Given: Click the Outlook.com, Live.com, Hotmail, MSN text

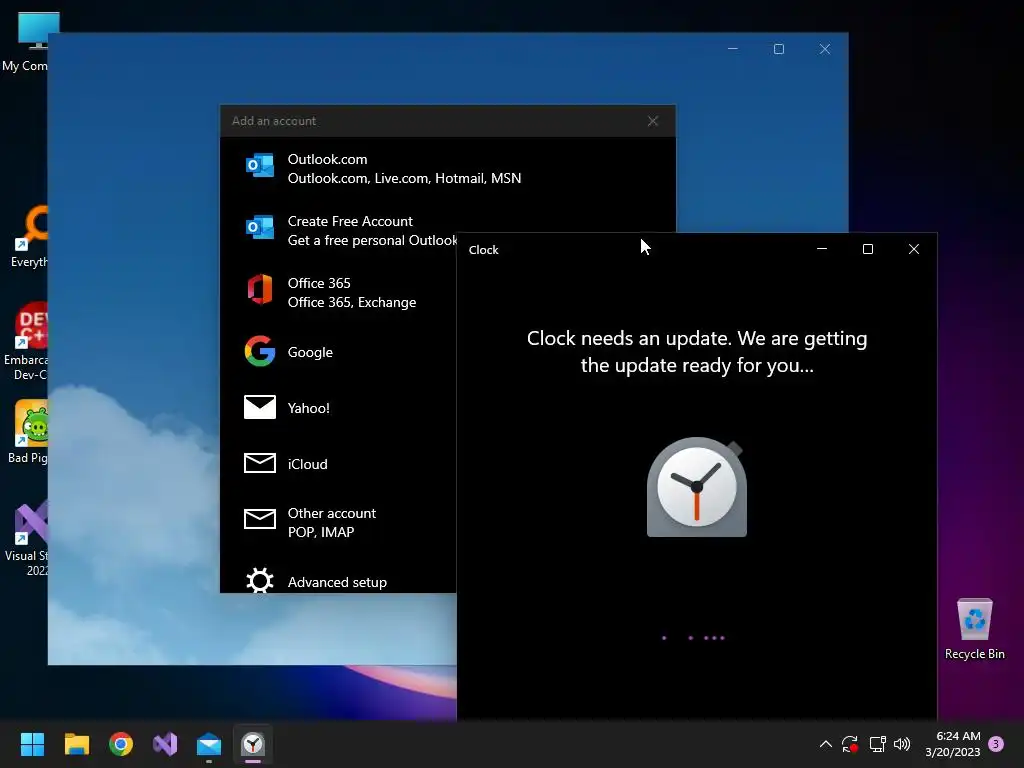Looking at the screenshot, I should 404,178.
